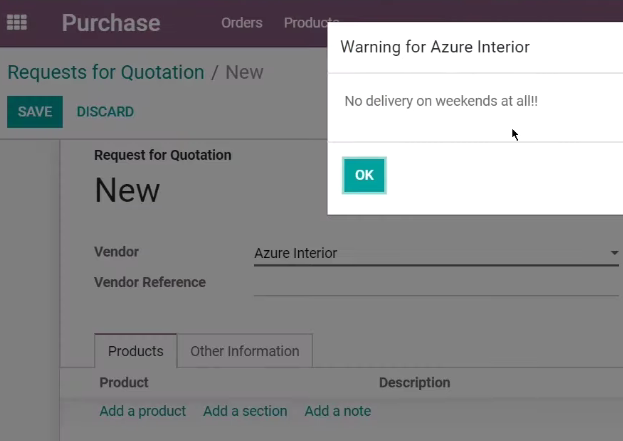Open the Vendor dropdown arrow

pyautogui.click(x=614, y=253)
